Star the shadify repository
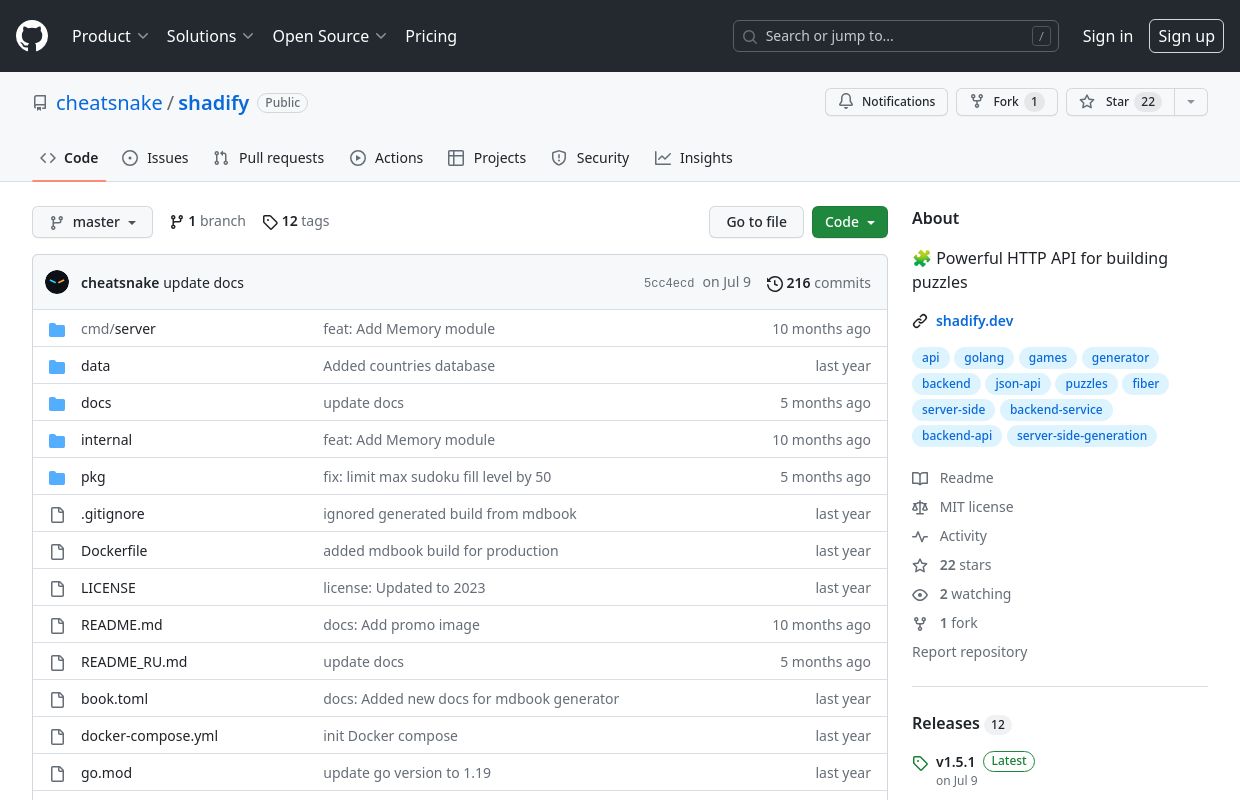Image resolution: width=1240 pixels, height=800 pixels. coord(1120,102)
